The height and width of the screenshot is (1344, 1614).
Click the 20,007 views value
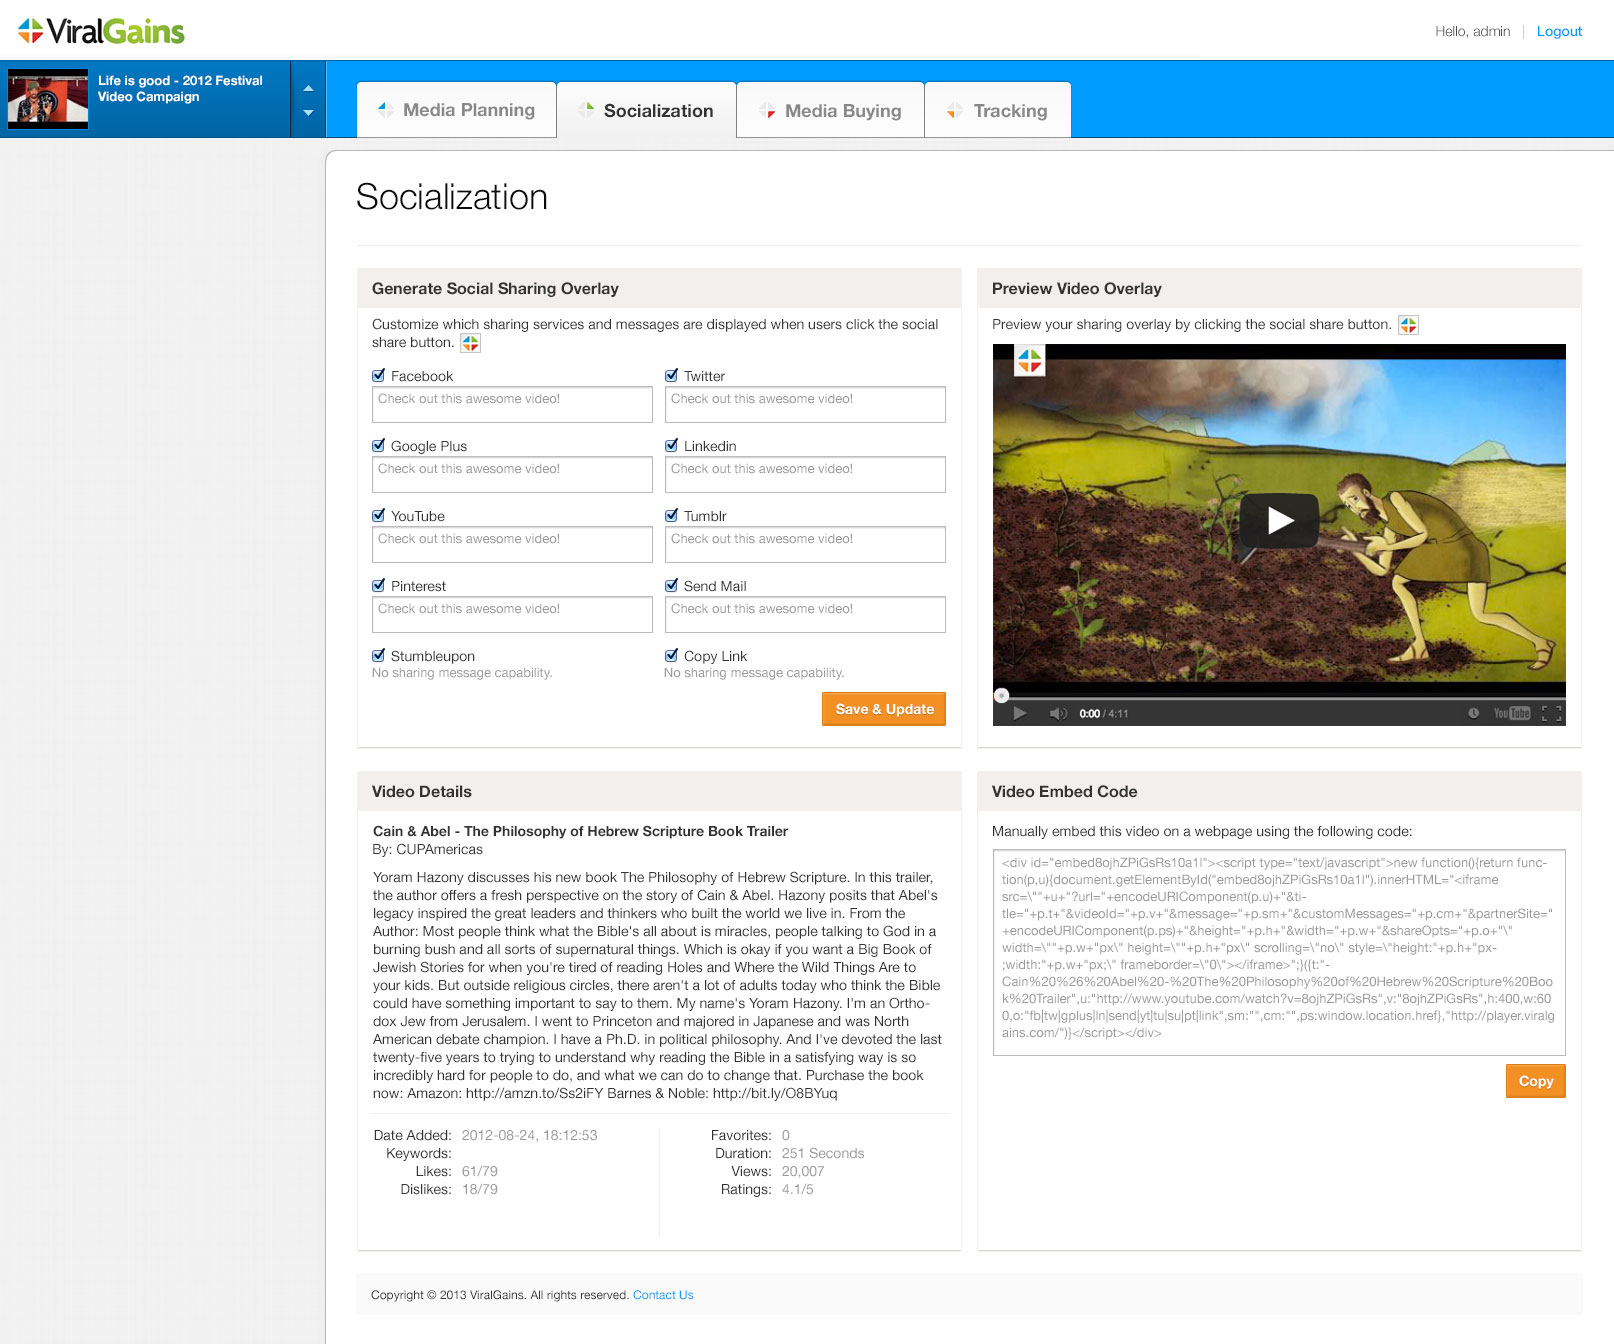tap(803, 1171)
